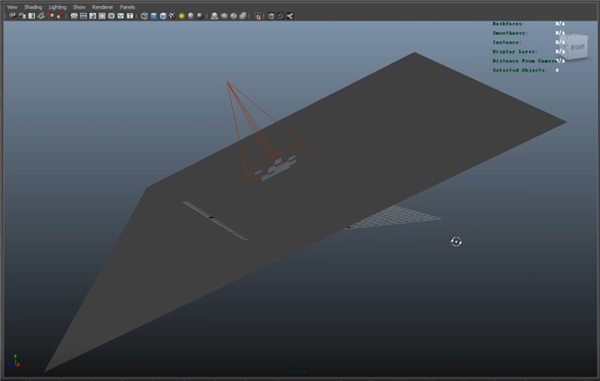Enable smooth shade all blue cube

(153, 16)
